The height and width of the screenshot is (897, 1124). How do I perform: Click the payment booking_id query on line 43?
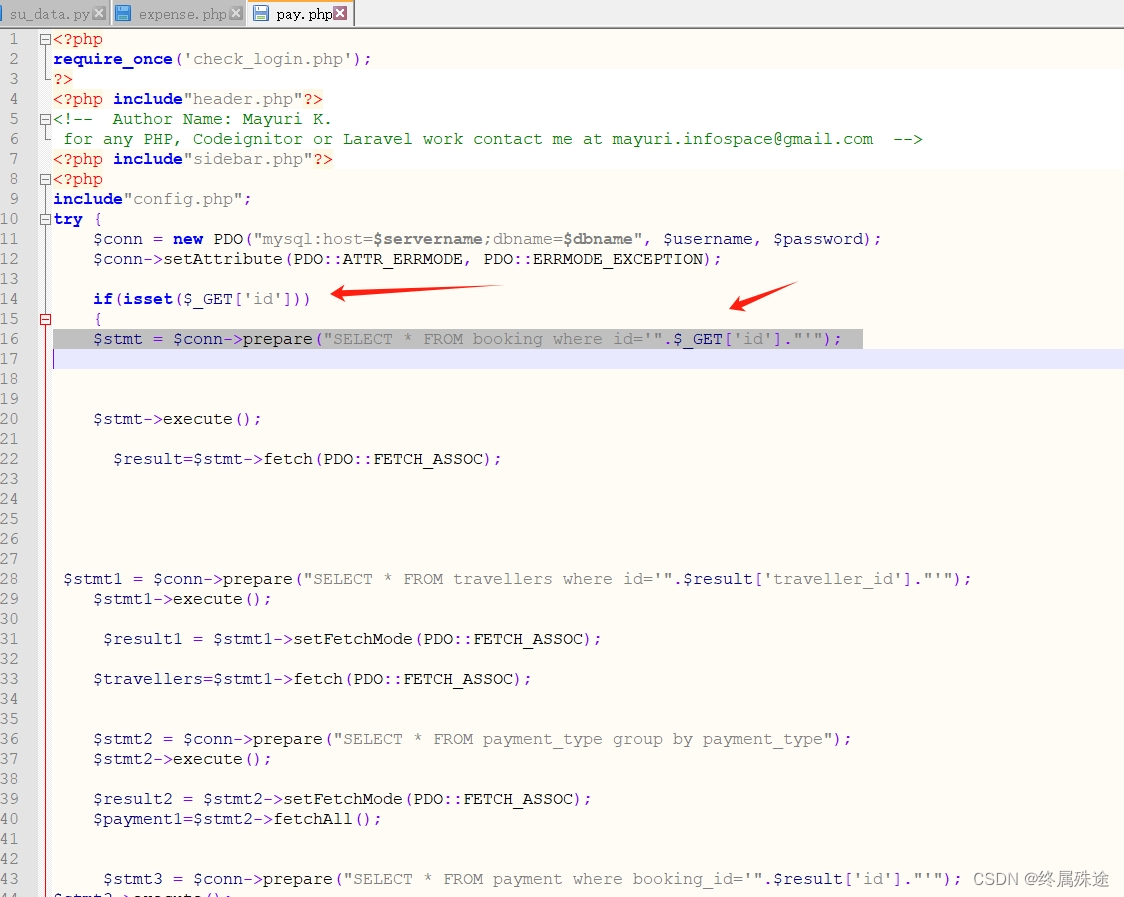532,879
